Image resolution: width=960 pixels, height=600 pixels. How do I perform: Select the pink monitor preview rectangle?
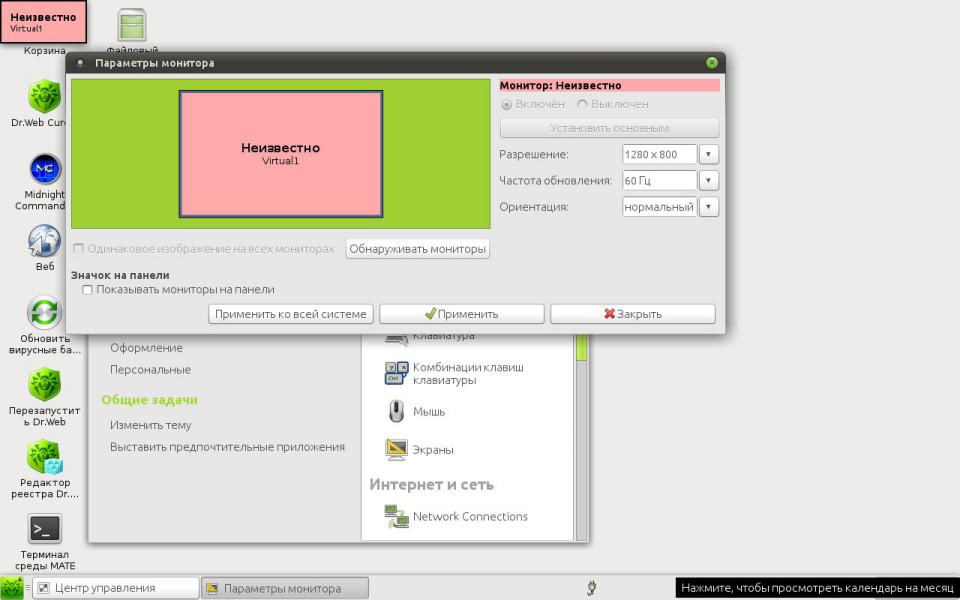(x=281, y=154)
